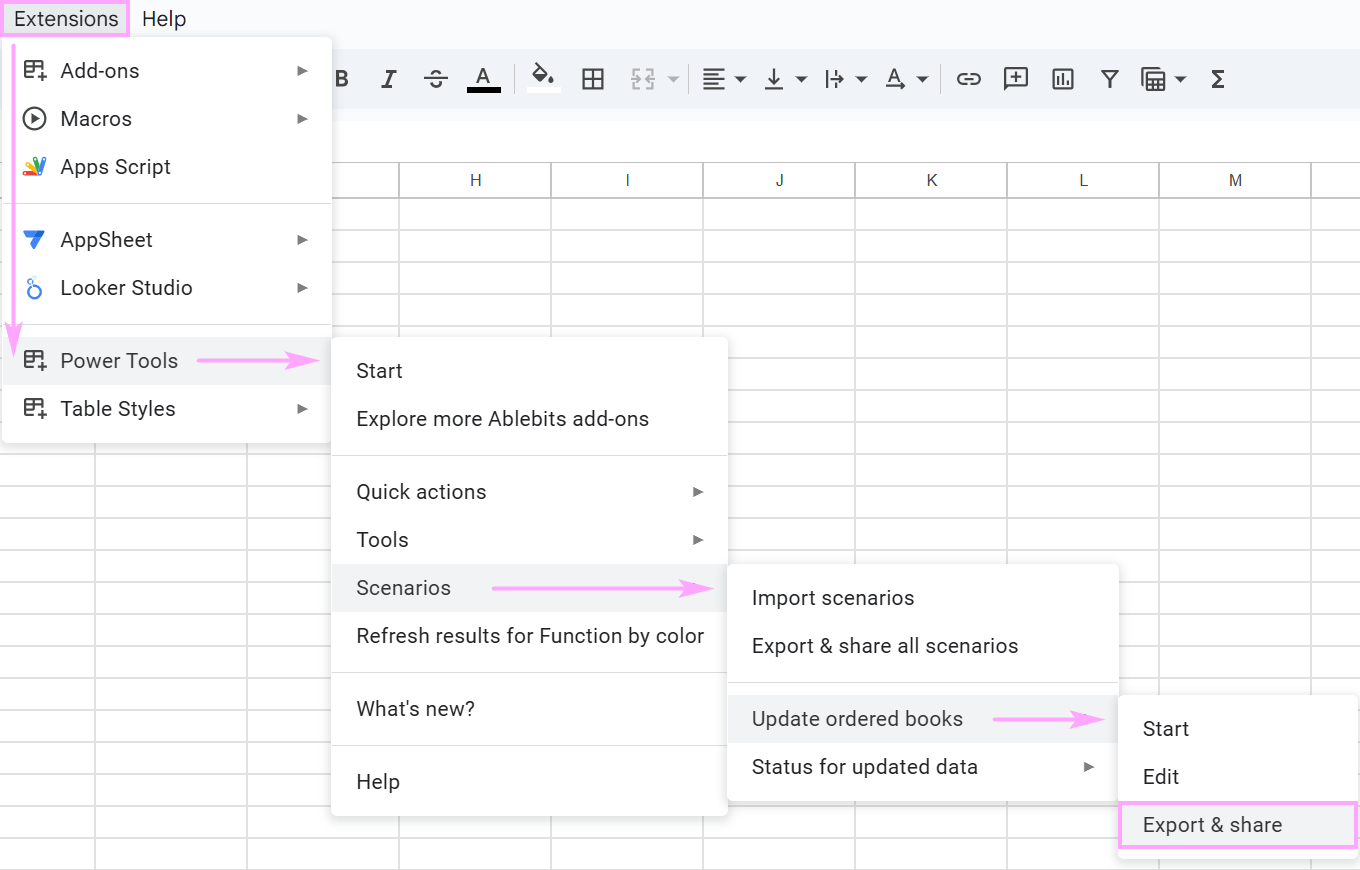Click the Power Tools grid icon
This screenshot has width=1360, height=870.
pyautogui.click(x=35, y=360)
